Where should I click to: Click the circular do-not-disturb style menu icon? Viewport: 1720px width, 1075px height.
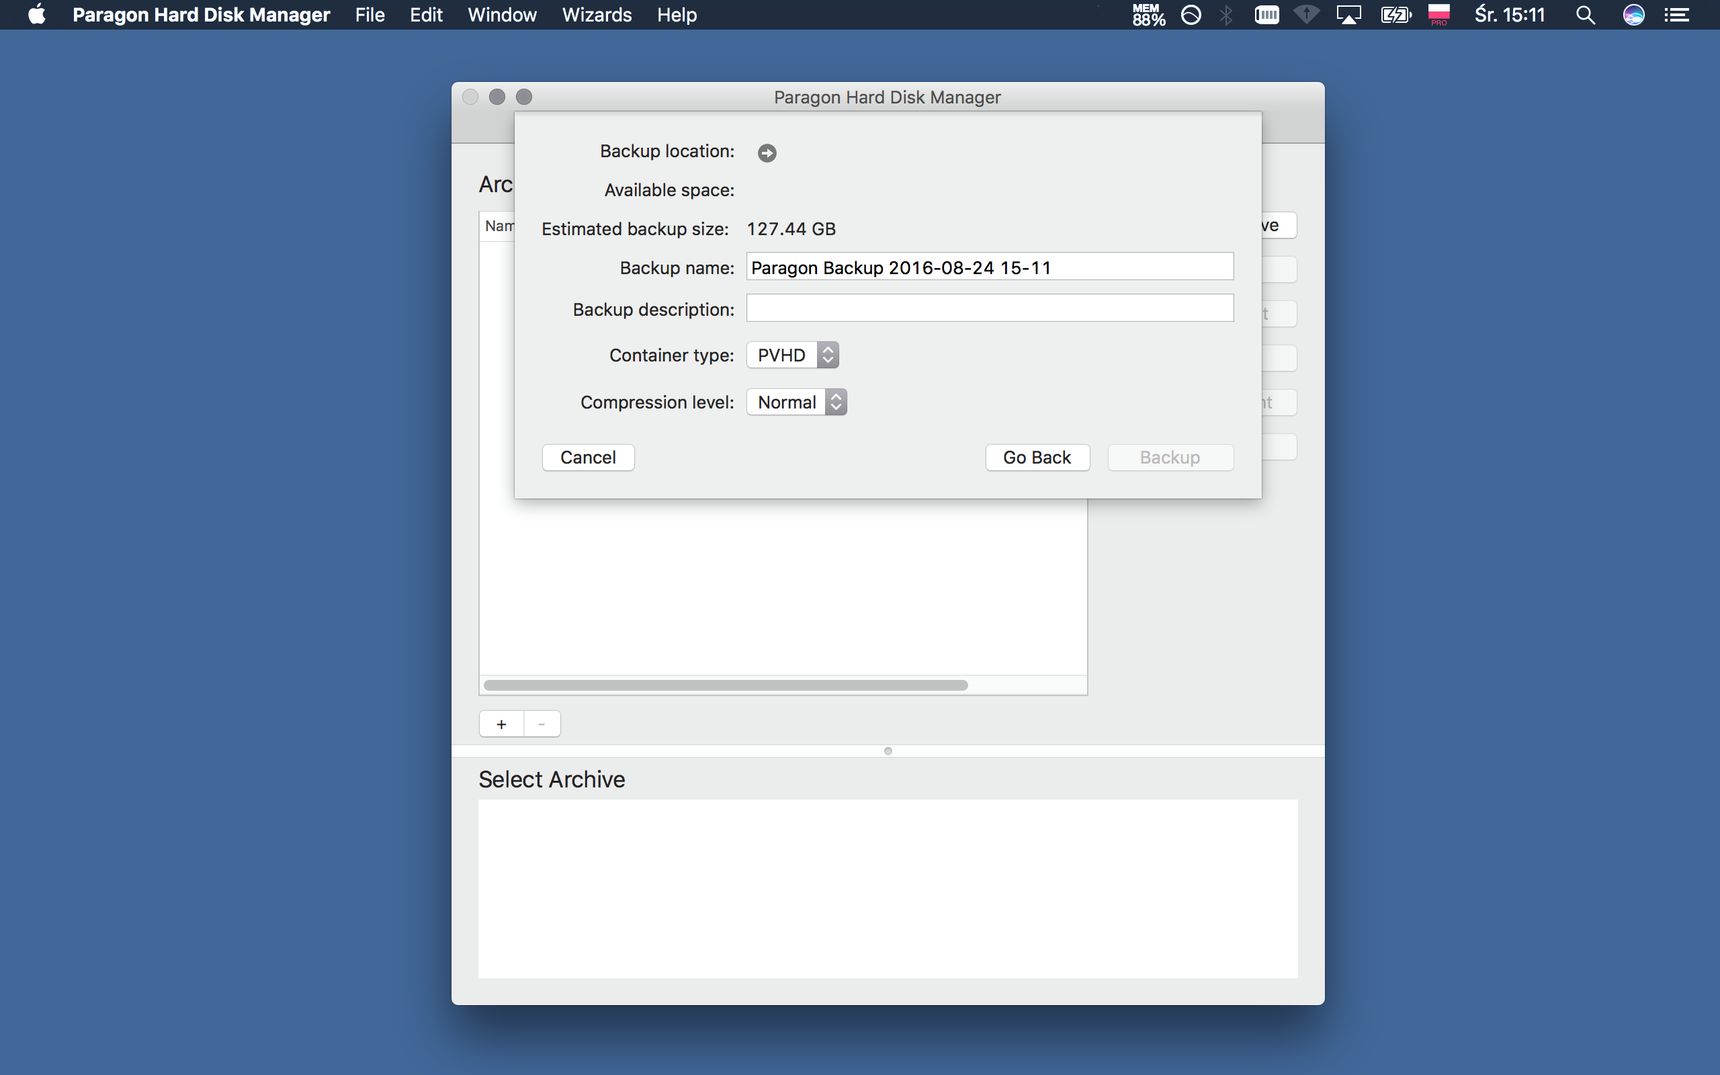click(1191, 15)
